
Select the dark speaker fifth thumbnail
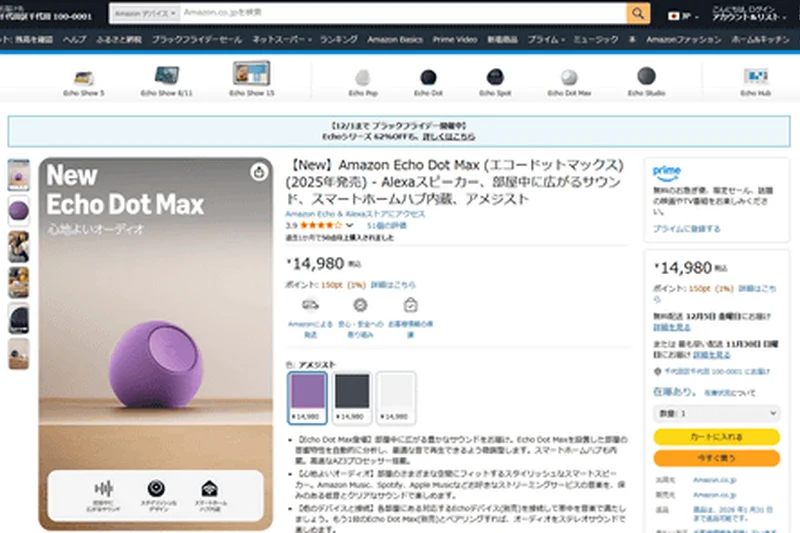pos(19,318)
